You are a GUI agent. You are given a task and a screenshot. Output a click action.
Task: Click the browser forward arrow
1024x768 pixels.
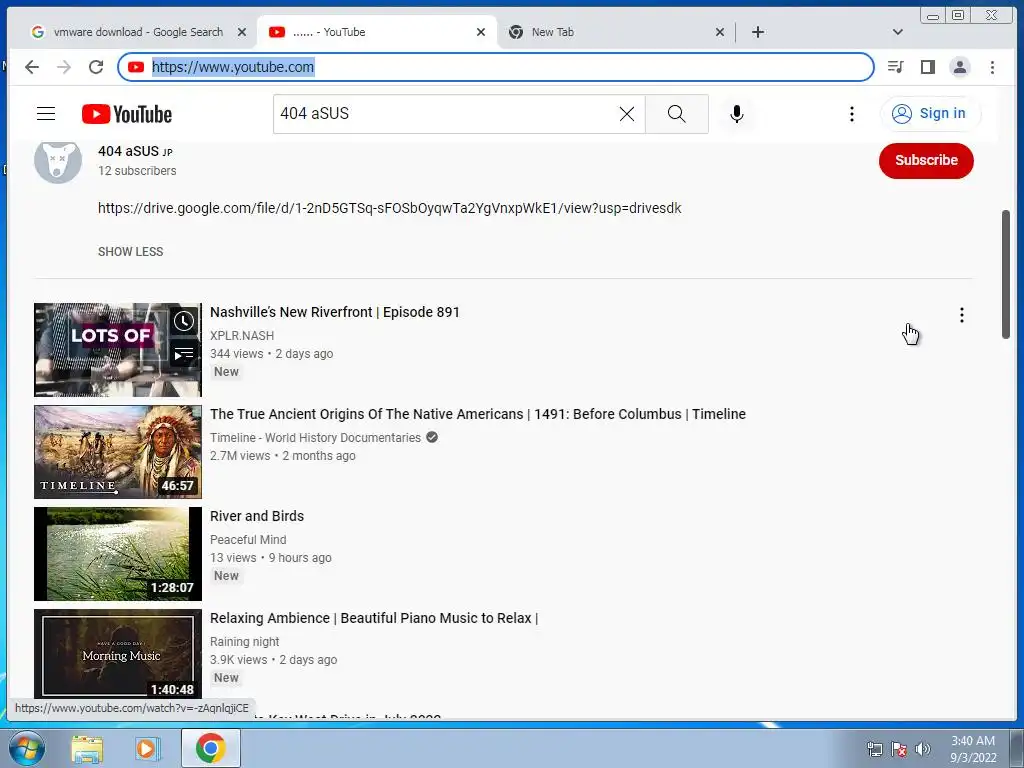click(x=64, y=67)
